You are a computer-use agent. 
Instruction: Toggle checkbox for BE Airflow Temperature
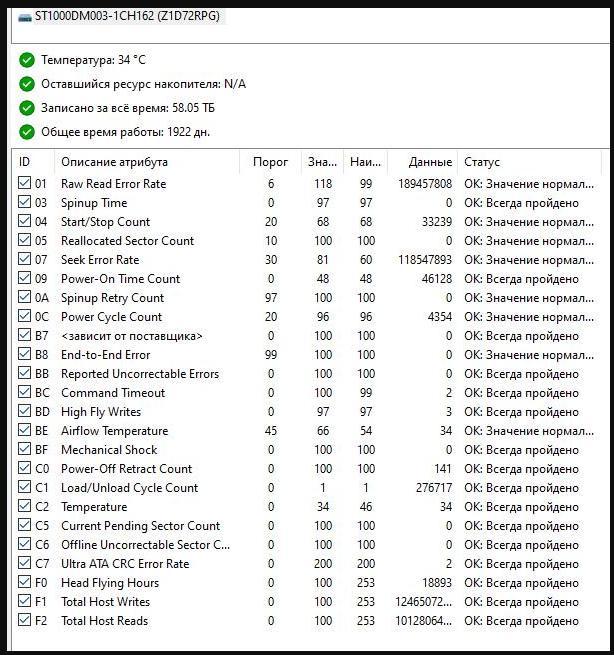pos(24,430)
